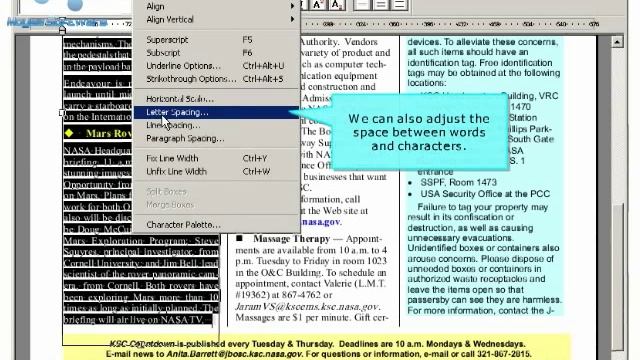Select double line spacing toolbar icon
This screenshot has width=640, height=360.
pyautogui.click(x=399, y=4)
